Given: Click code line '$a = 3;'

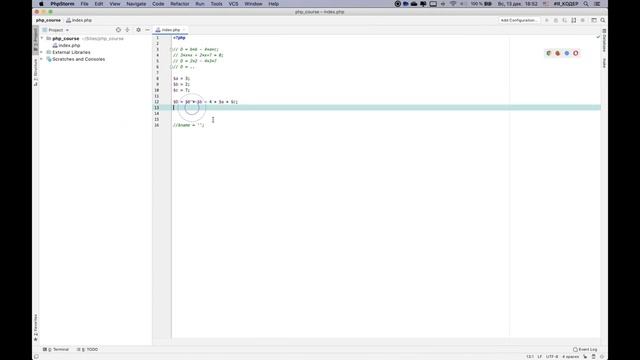Looking at the screenshot, I should coord(181,78).
